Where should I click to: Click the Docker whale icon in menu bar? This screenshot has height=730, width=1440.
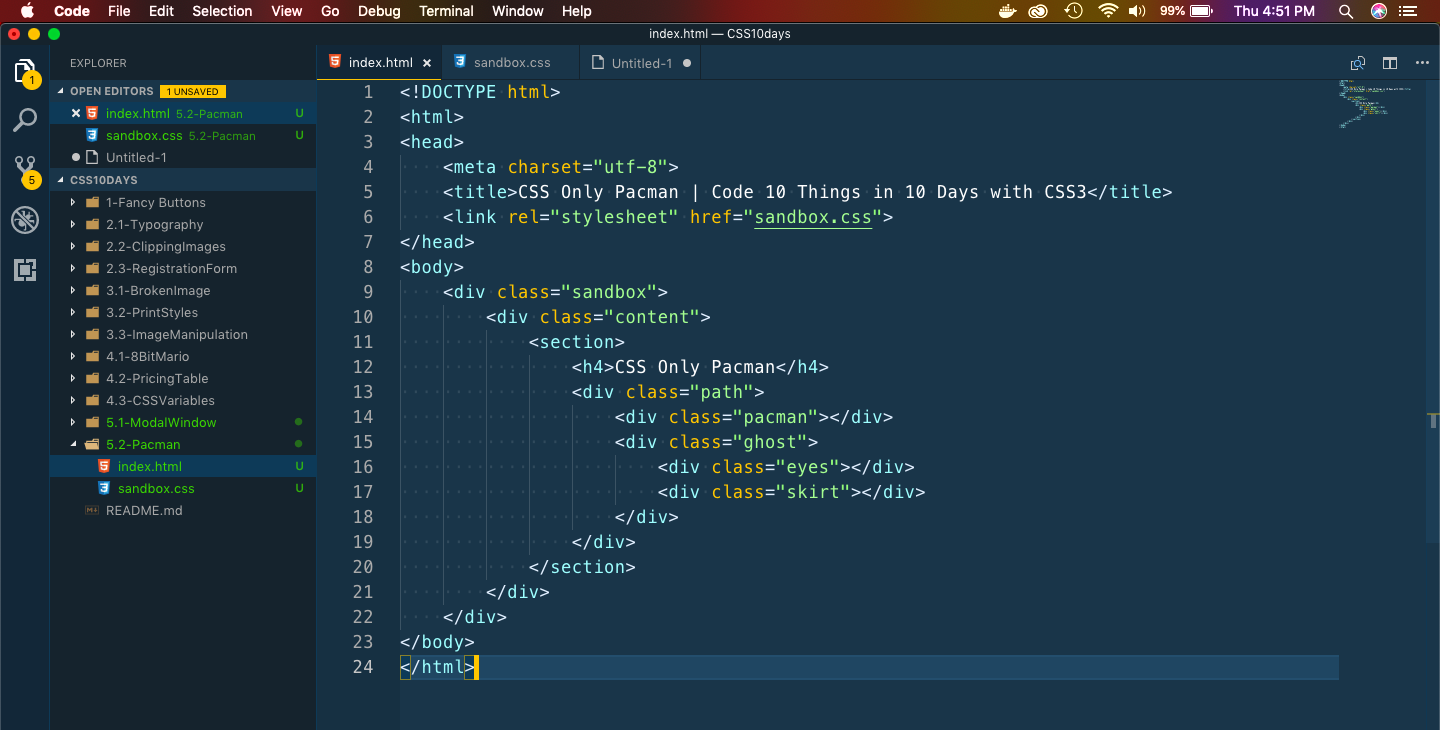1007,11
